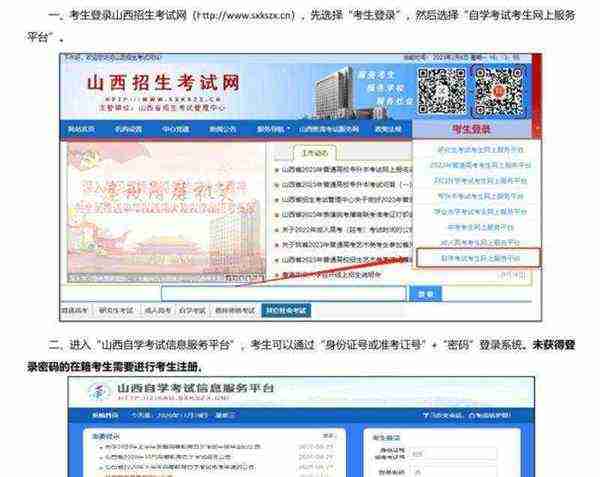Open the third notice row in platform list
The image size is (600, 477).
tap(178, 467)
